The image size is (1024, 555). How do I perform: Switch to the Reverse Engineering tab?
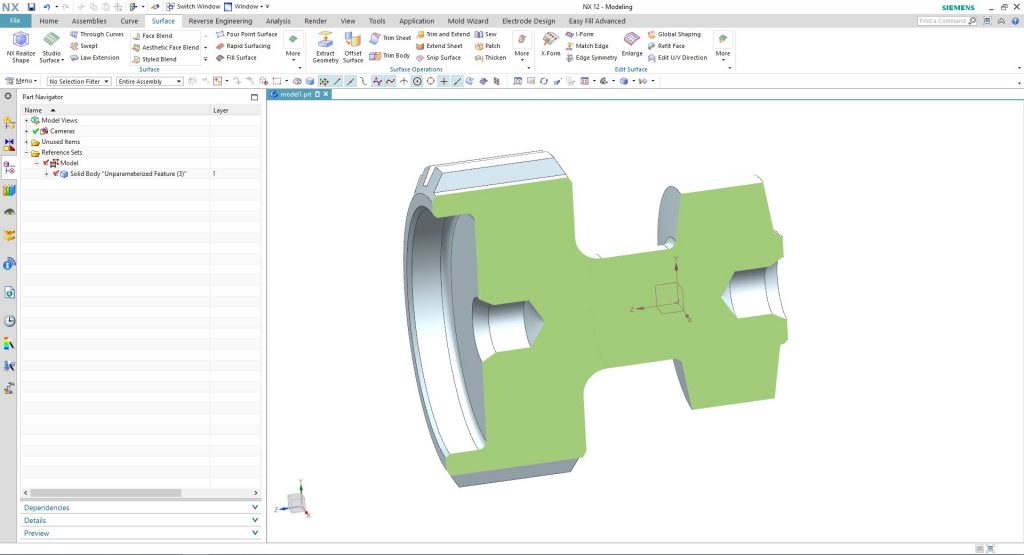pos(222,20)
